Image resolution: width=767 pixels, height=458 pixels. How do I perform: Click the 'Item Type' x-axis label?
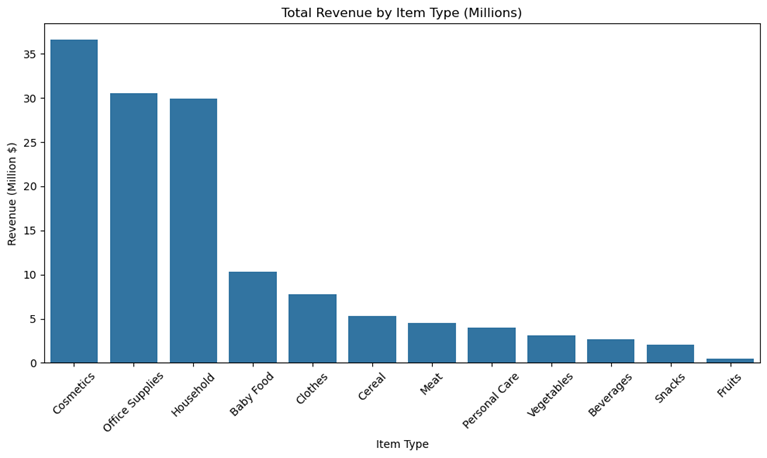coord(402,444)
